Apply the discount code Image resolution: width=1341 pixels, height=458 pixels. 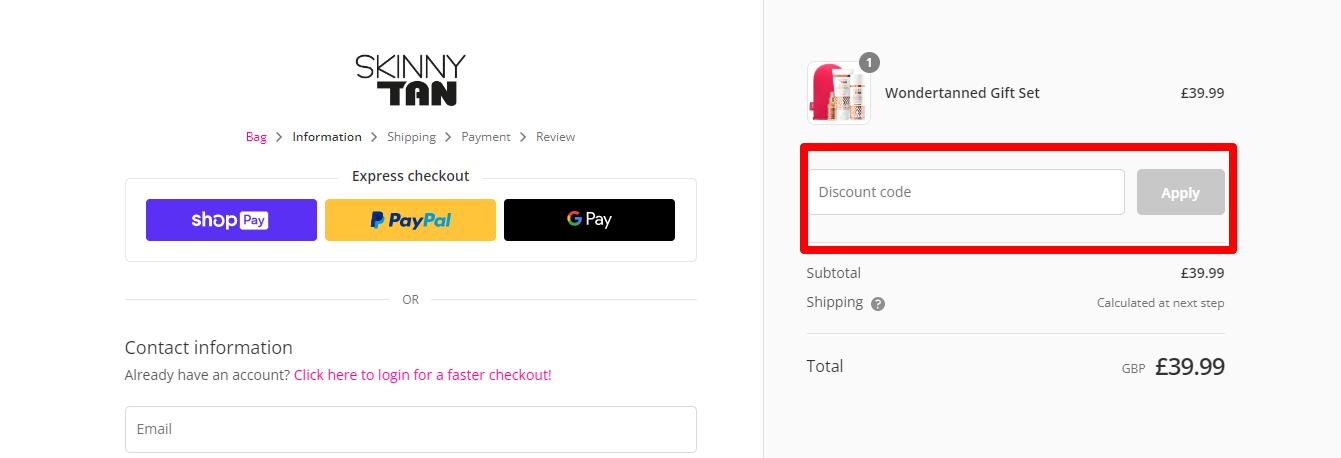(1180, 192)
